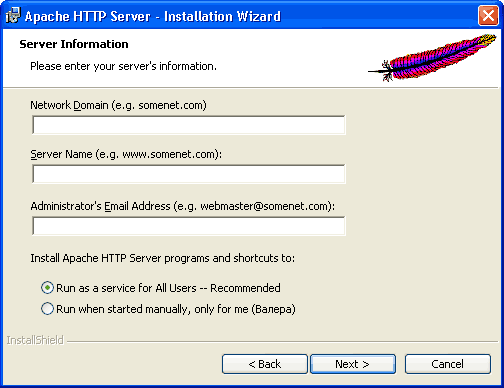
Task: Go back with the < Back button
Action: [265, 364]
